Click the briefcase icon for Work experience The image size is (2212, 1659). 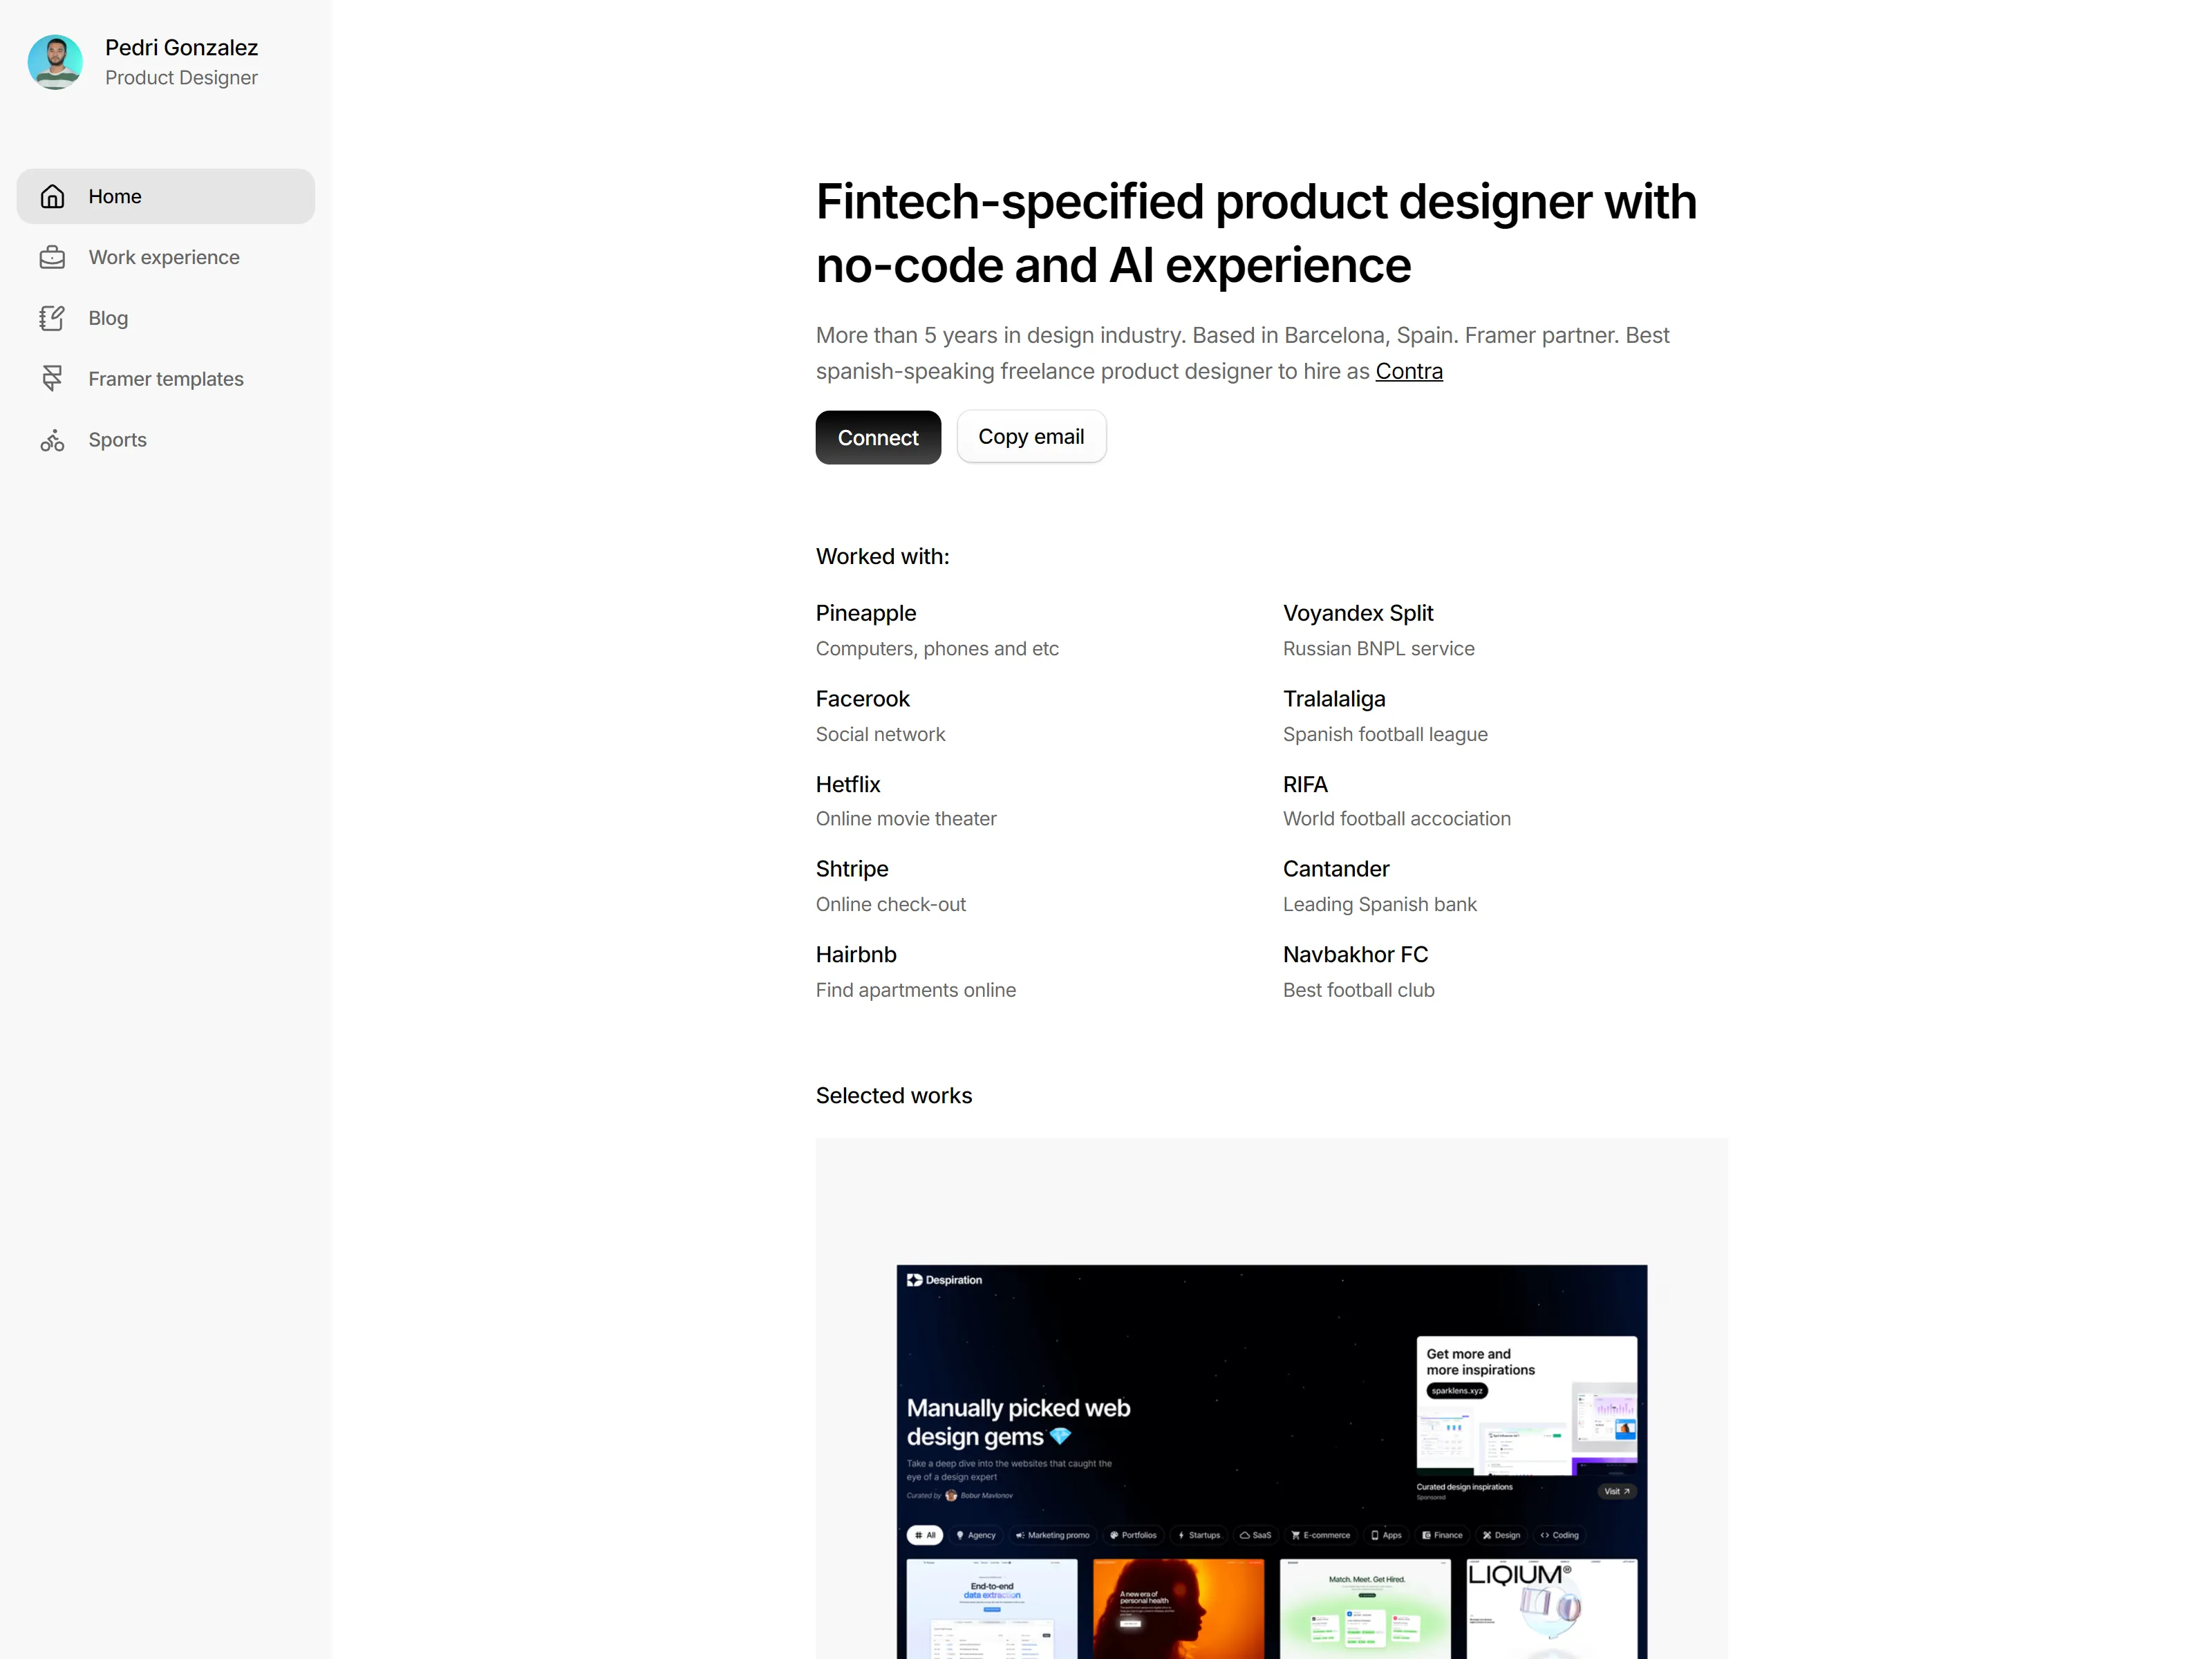coord(52,257)
